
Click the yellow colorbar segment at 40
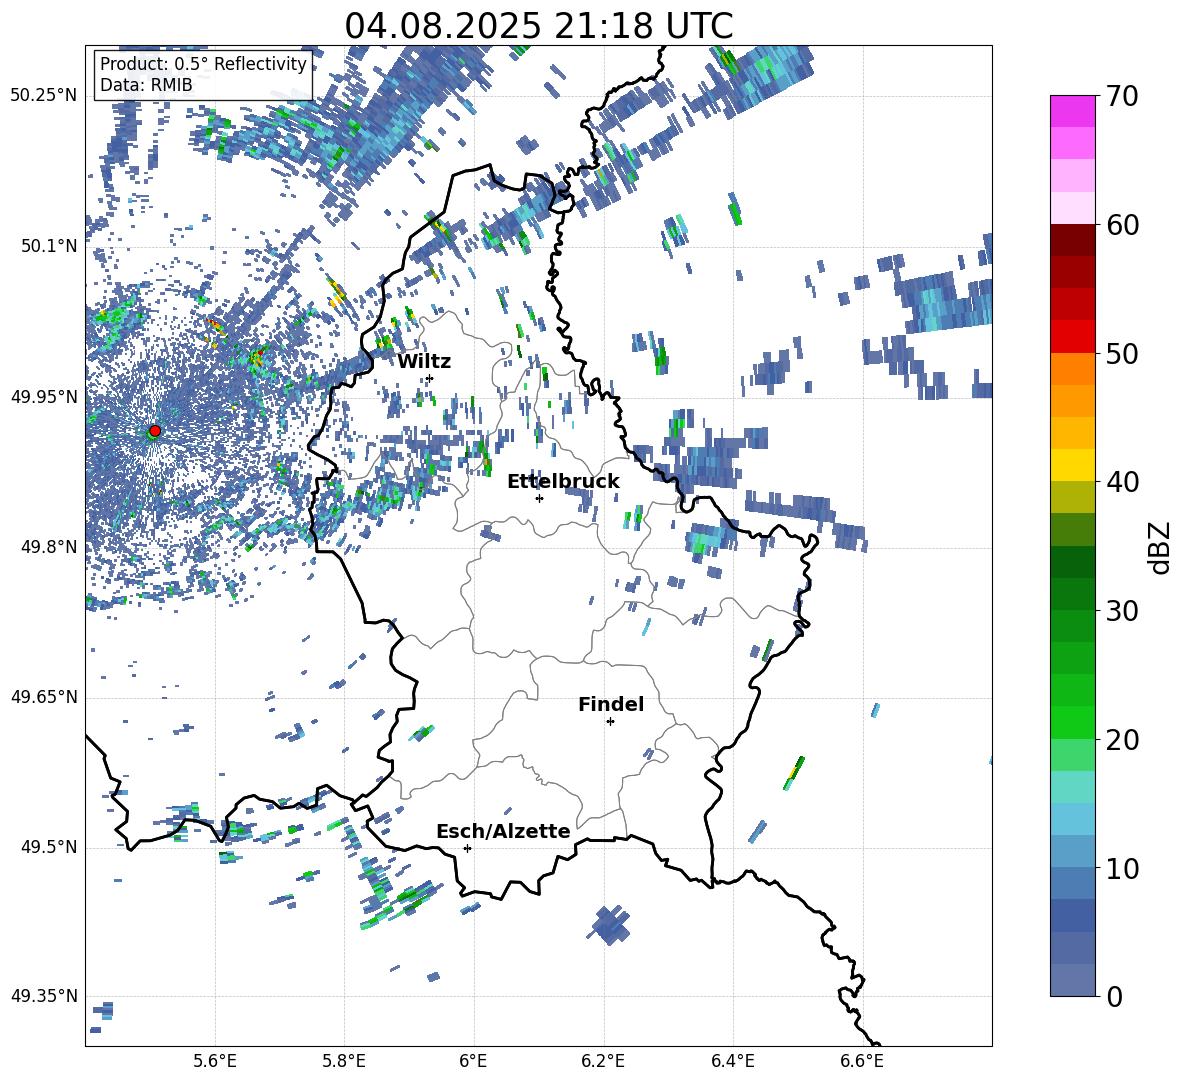(x=1072, y=465)
